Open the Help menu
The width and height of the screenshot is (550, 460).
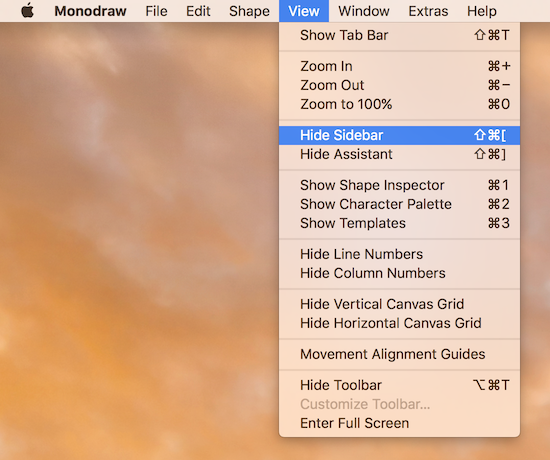[482, 11]
